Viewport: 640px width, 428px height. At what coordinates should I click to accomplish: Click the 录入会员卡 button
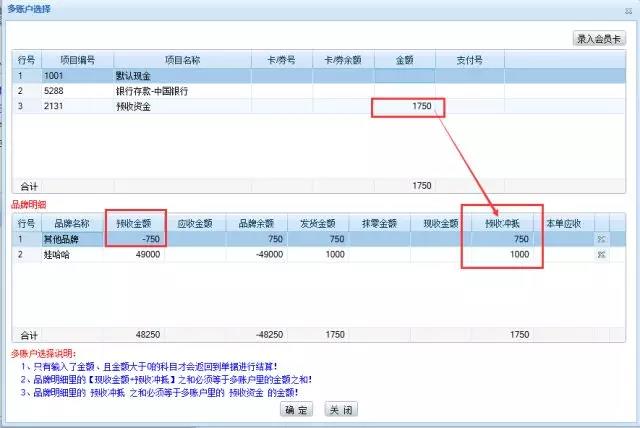click(x=599, y=39)
